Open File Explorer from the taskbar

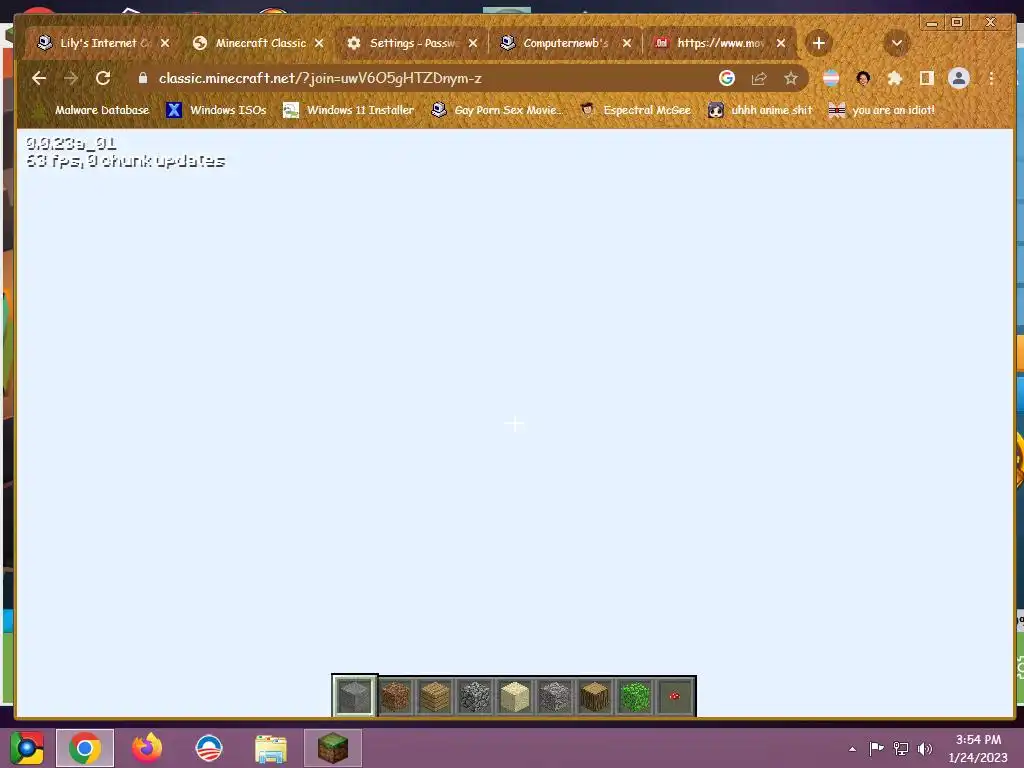click(271, 748)
